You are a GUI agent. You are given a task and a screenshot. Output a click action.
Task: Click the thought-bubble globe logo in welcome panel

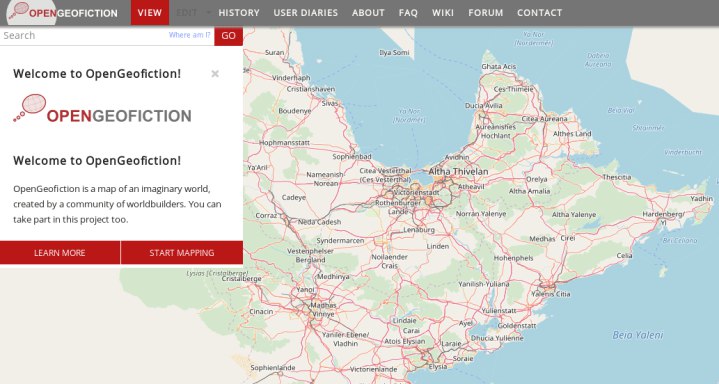click(30, 107)
